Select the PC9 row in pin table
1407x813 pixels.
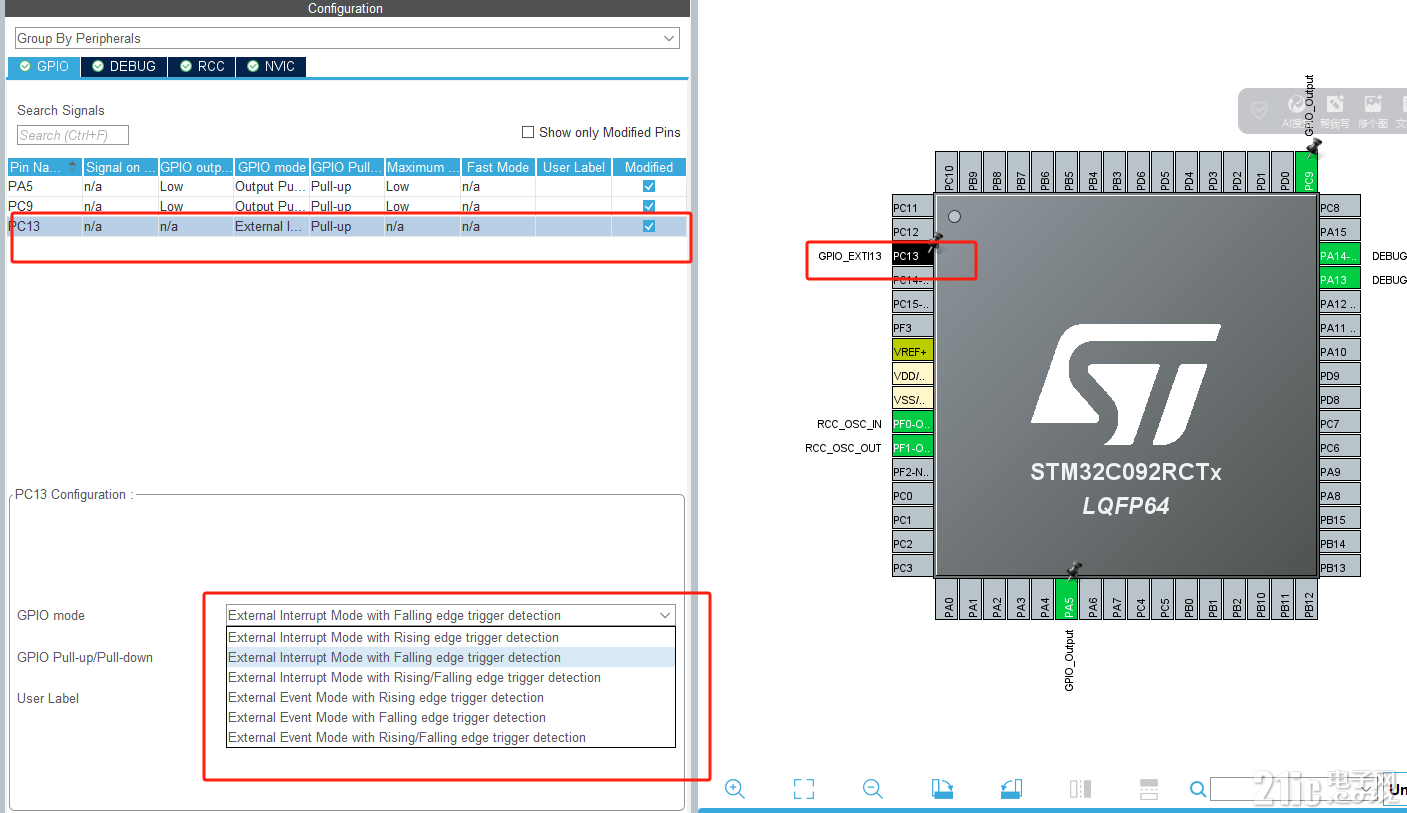click(347, 206)
